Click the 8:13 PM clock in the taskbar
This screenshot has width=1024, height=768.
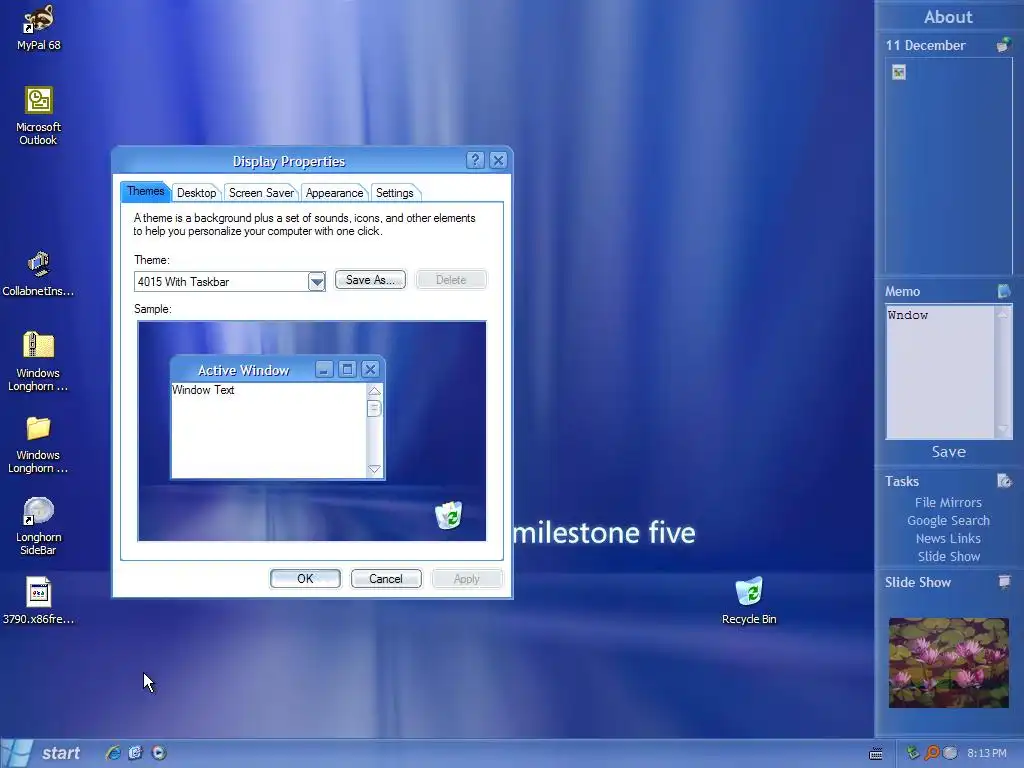click(x=987, y=753)
